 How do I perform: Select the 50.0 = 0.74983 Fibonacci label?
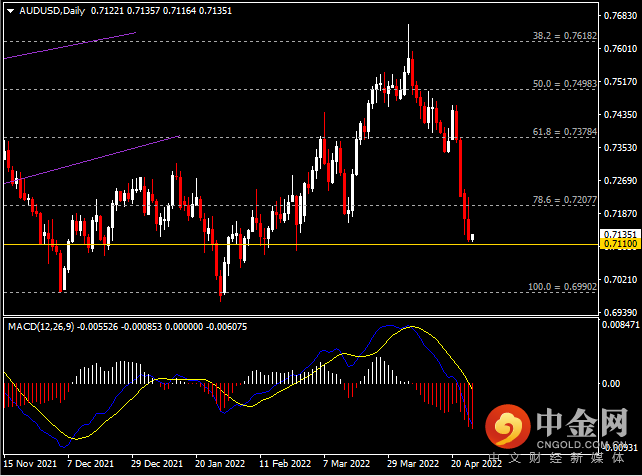click(x=565, y=83)
